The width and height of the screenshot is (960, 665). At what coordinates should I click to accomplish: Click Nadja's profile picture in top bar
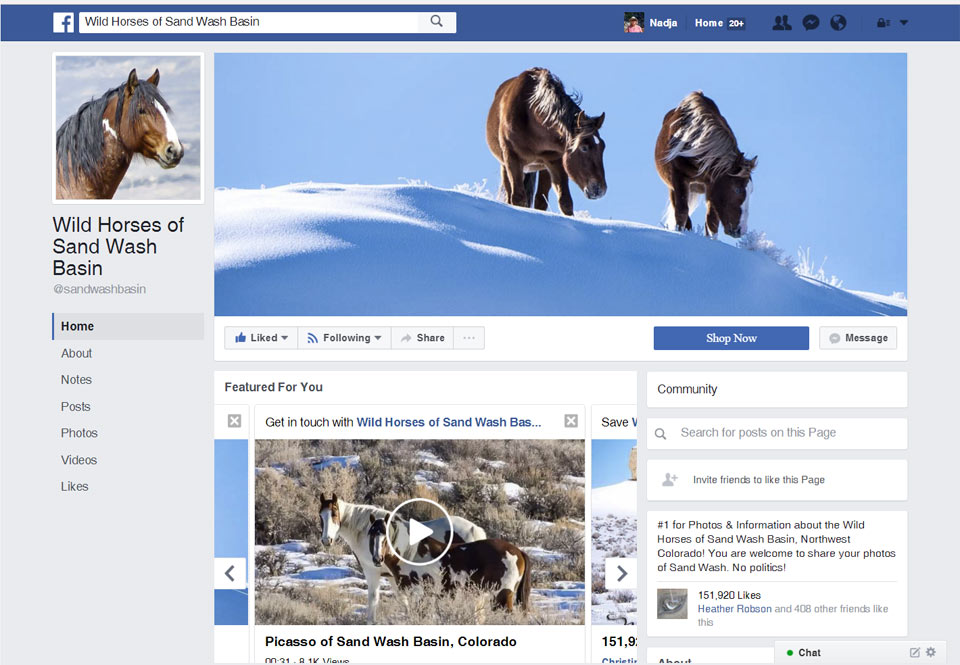pyautogui.click(x=634, y=23)
